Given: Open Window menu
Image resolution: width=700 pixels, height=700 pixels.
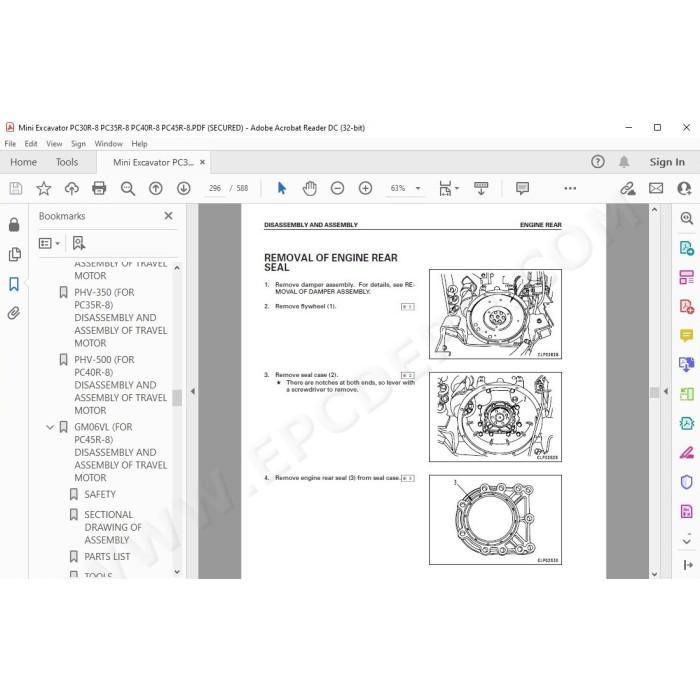Looking at the screenshot, I should (x=108, y=144).
